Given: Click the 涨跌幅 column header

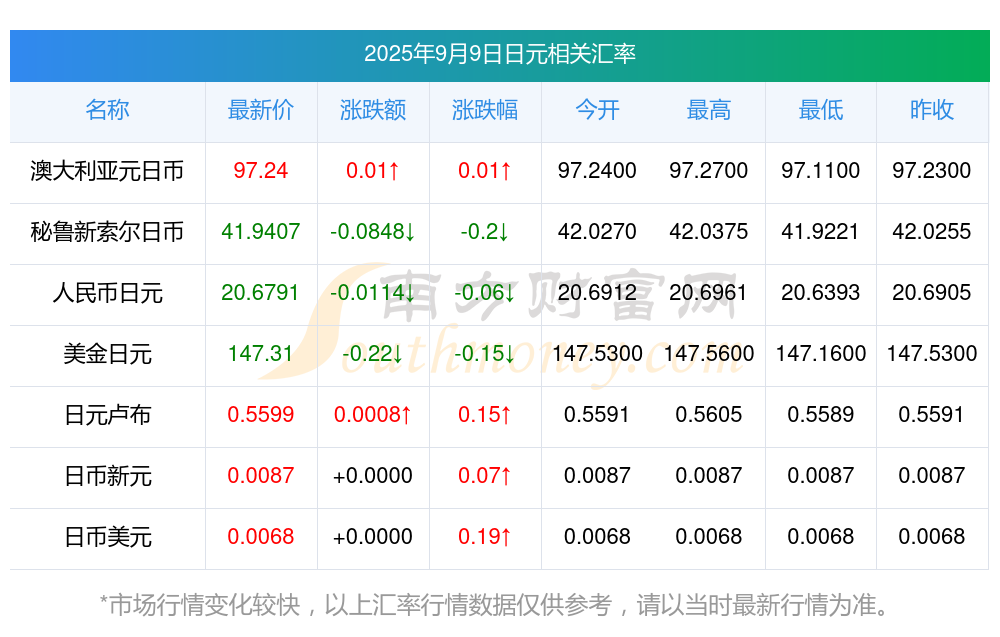Looking at the screenshot, I should coord(485,110).
